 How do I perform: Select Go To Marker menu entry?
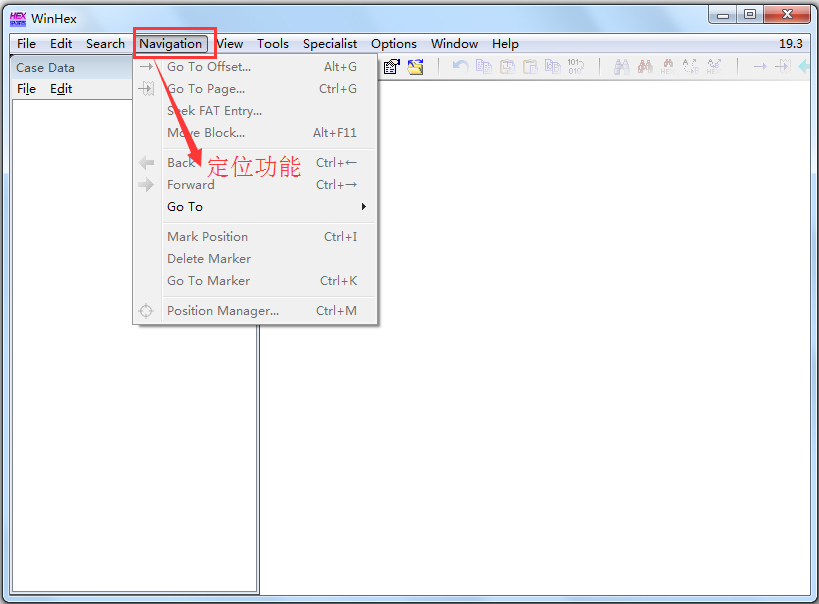255,281
